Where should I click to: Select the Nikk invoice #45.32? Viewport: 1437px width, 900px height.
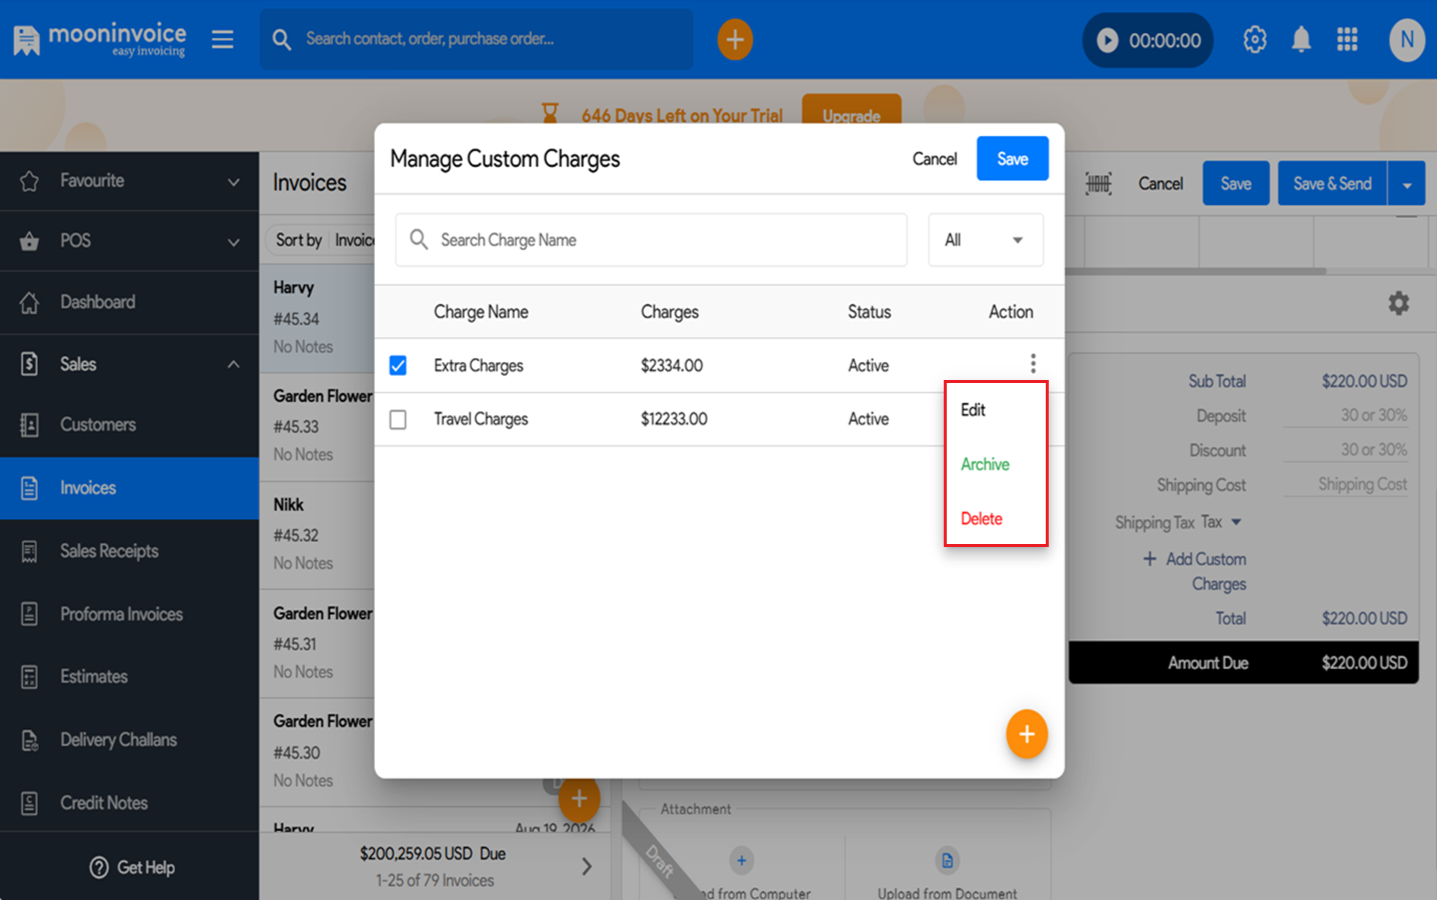point(317,535)
